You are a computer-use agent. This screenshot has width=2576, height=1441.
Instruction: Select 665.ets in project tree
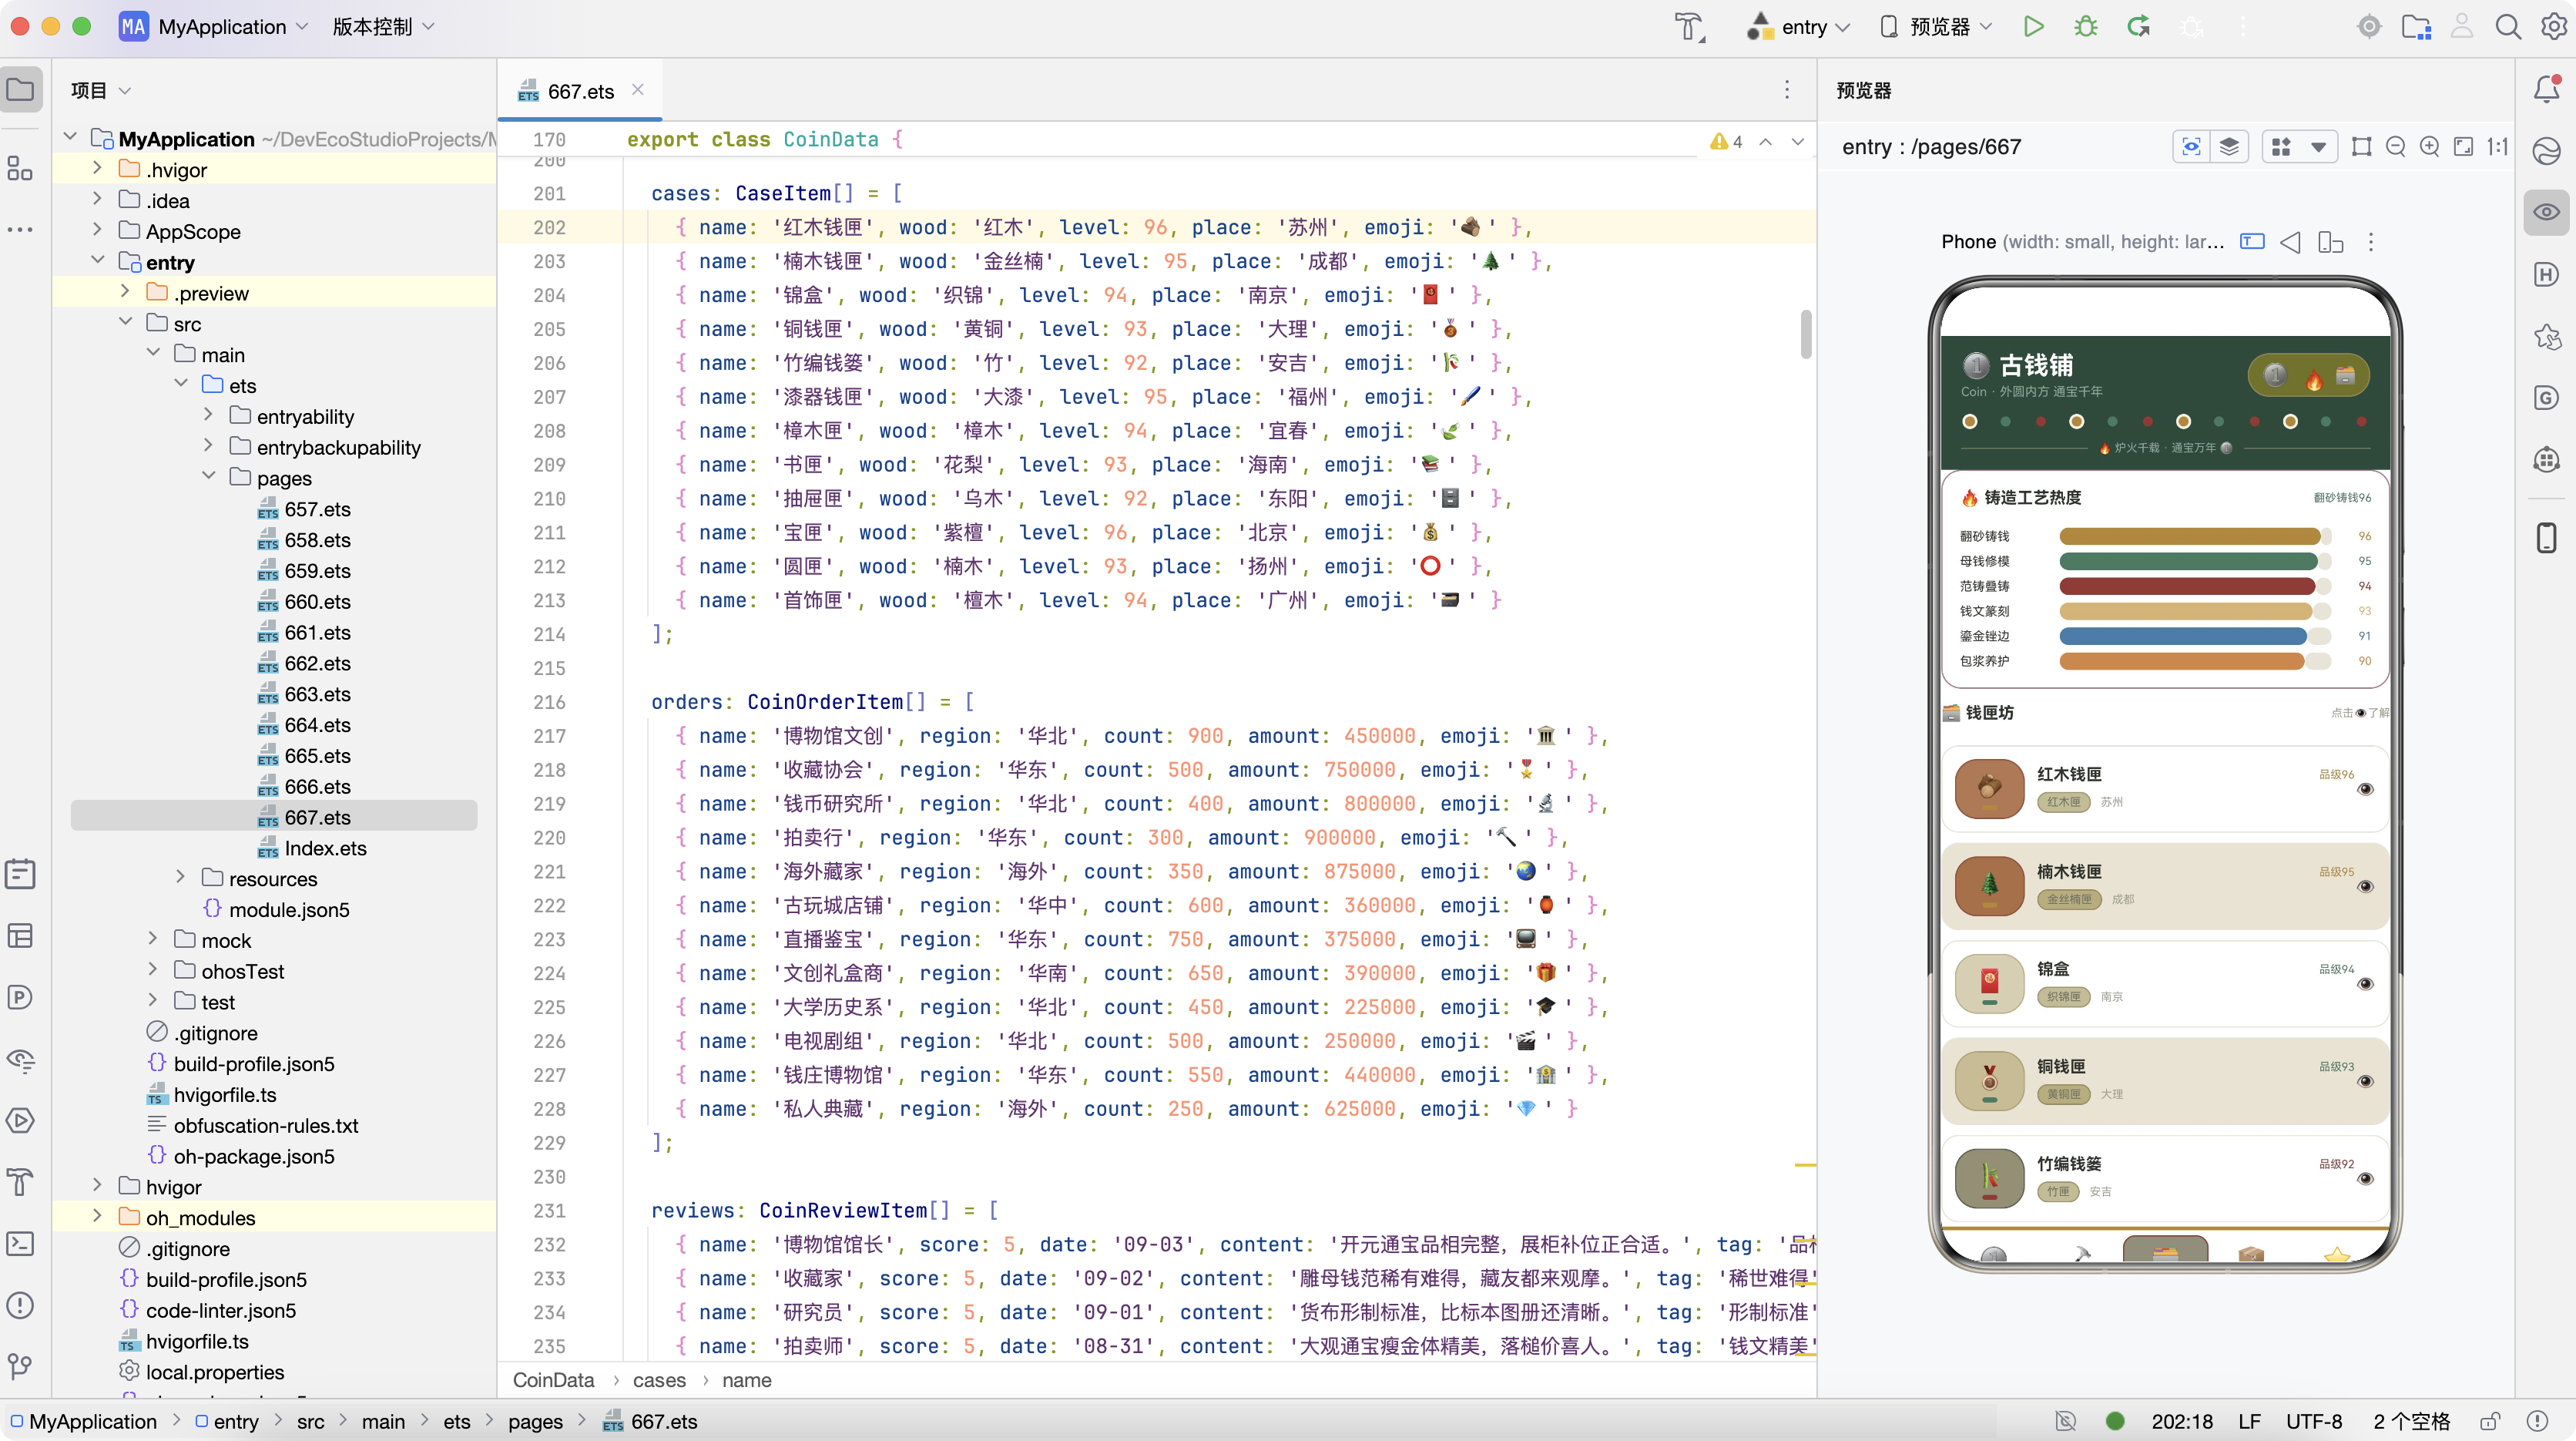(x=317, y=755)
